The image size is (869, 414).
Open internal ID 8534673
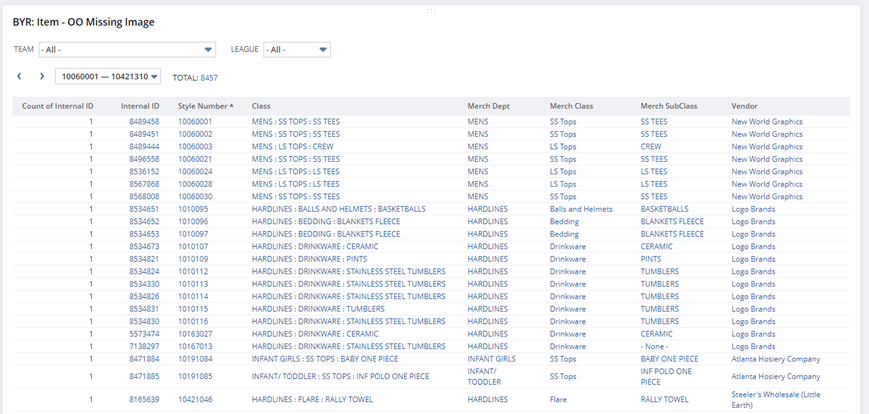click(x=145, y=247)
